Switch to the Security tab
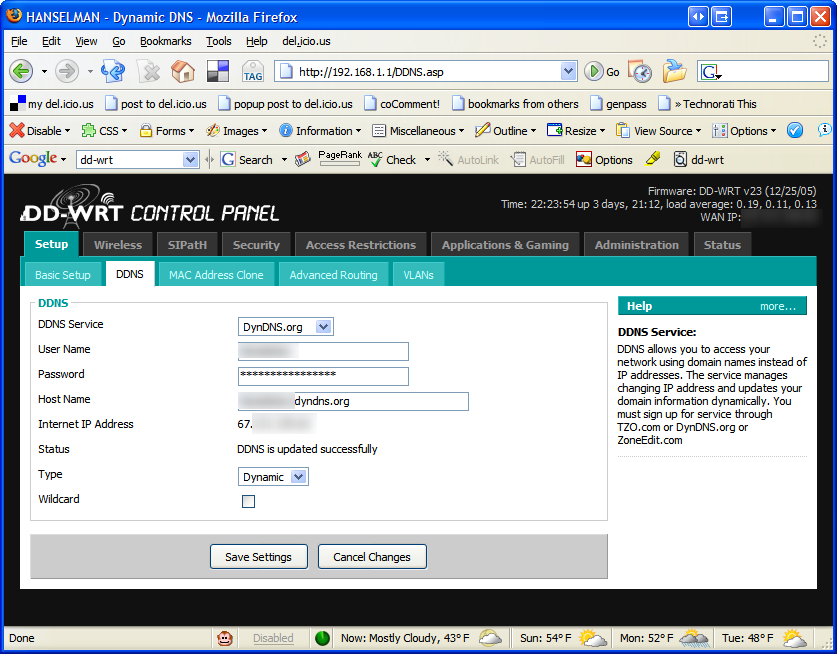This screenshot has width=837, height=654. 256,245
